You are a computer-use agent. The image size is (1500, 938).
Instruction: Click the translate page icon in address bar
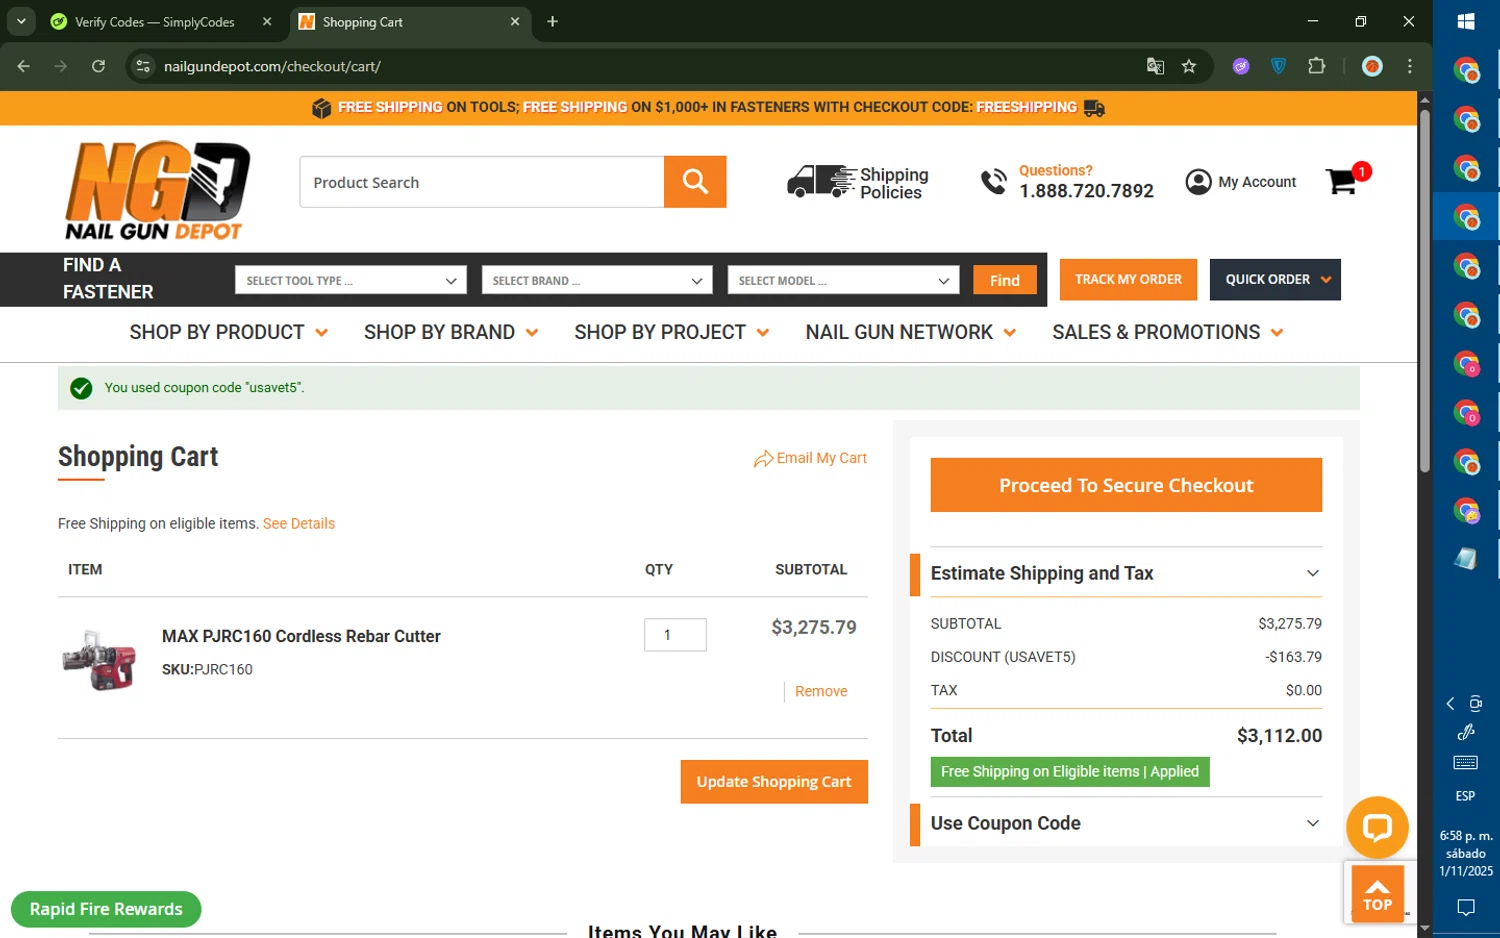click(x=1155, y=66)
